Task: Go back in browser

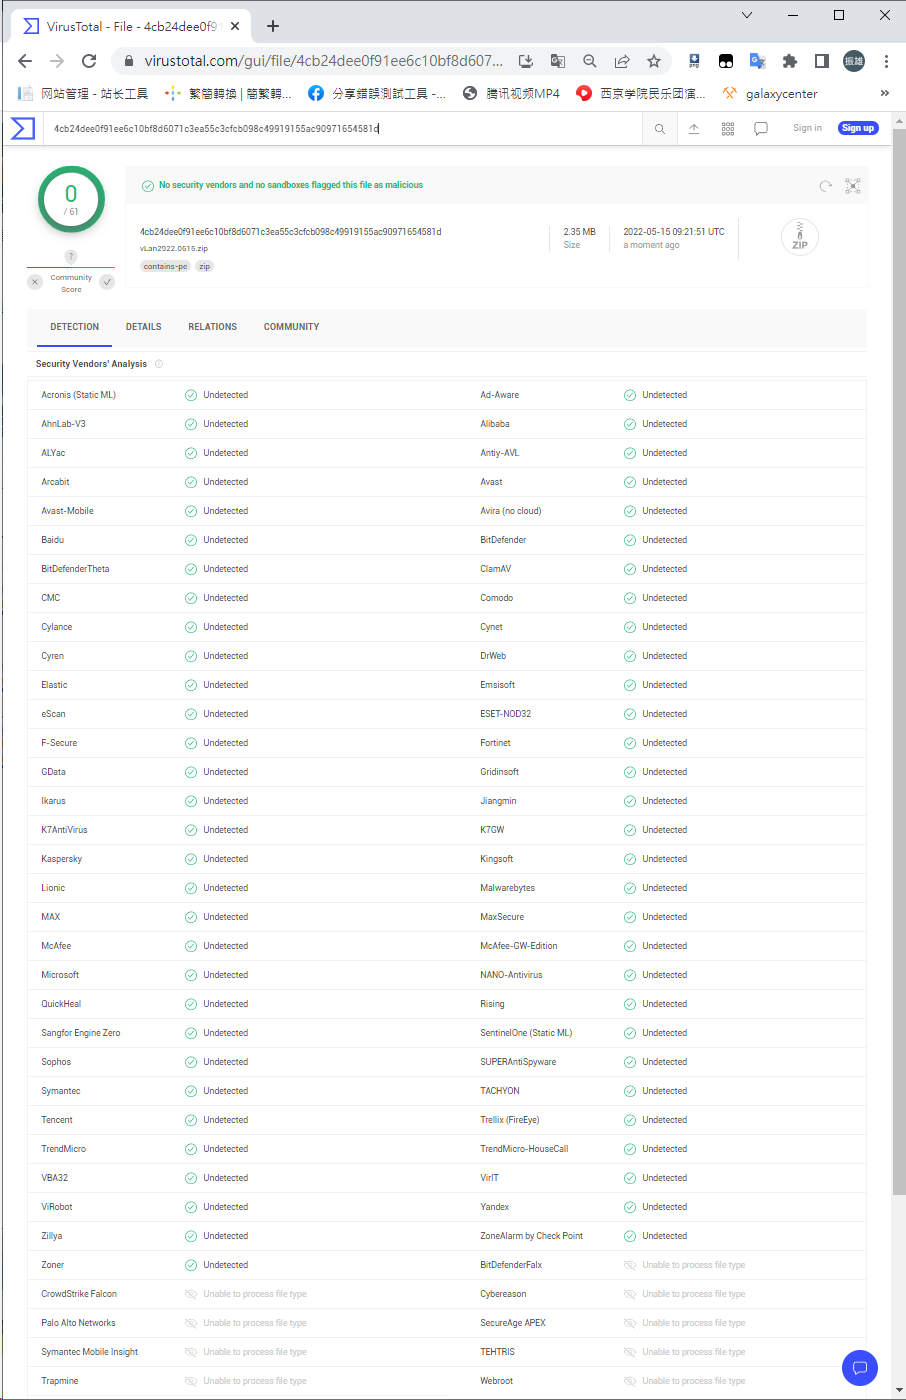Action: (x=25, y=61)
